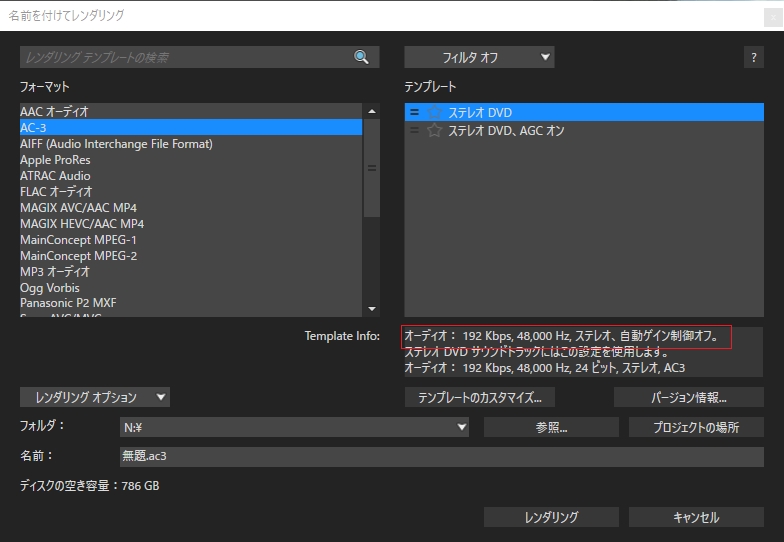Select AIFF (Audio Interchange File Format)
The image size is (784, 542).
pyautogui.click(x=190, y=144)
